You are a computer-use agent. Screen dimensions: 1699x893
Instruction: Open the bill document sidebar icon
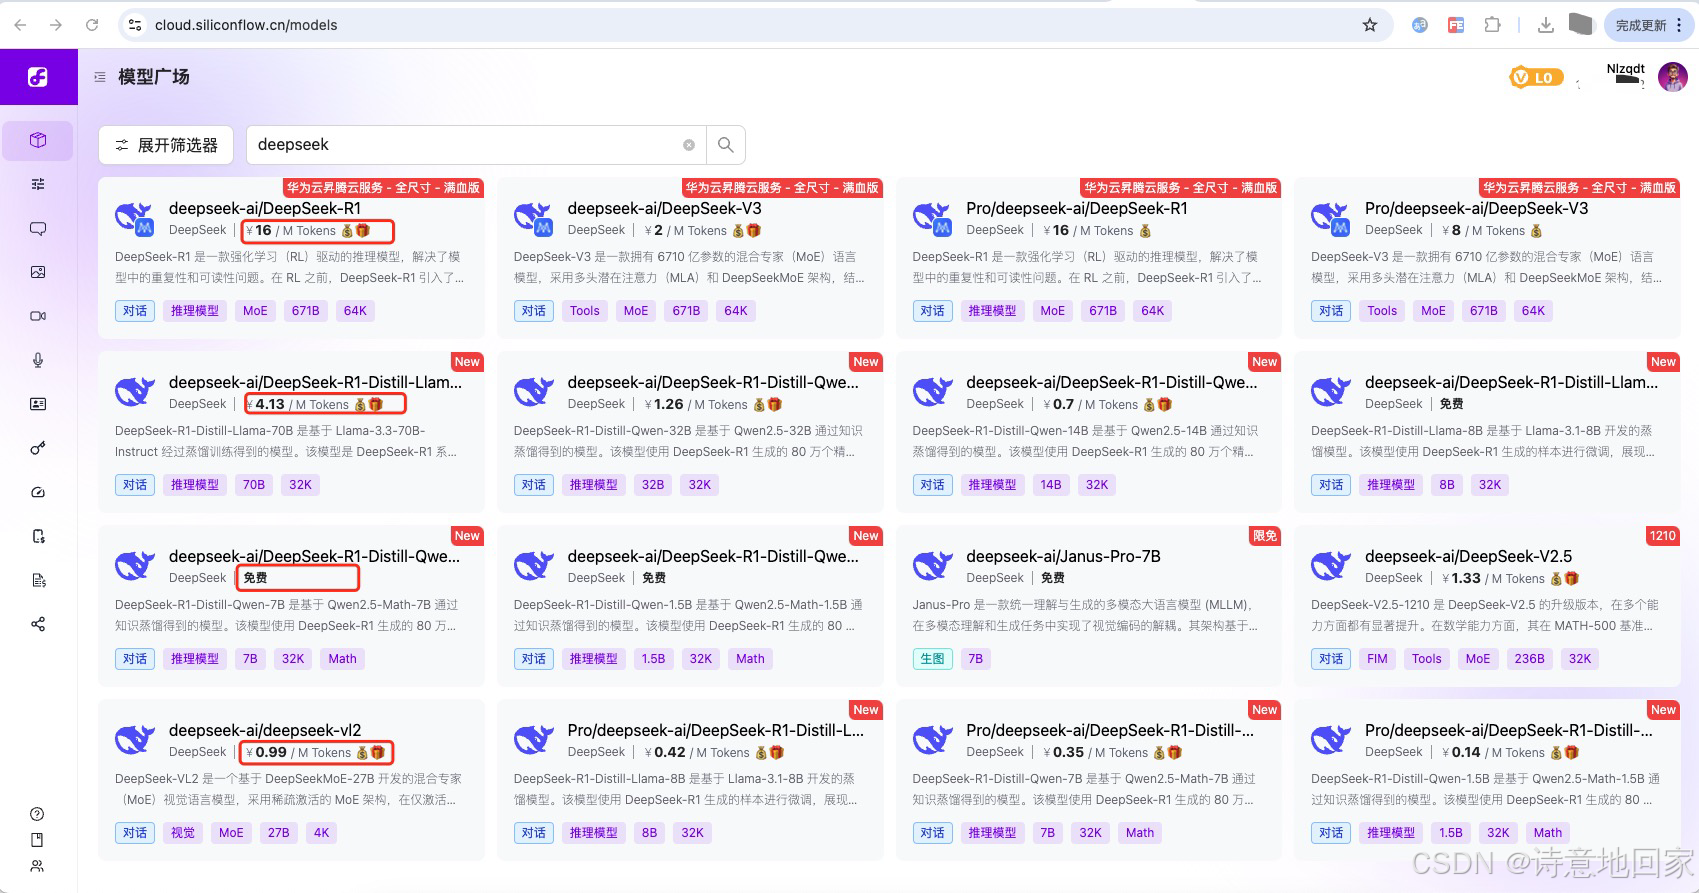[x=38, y=580]
